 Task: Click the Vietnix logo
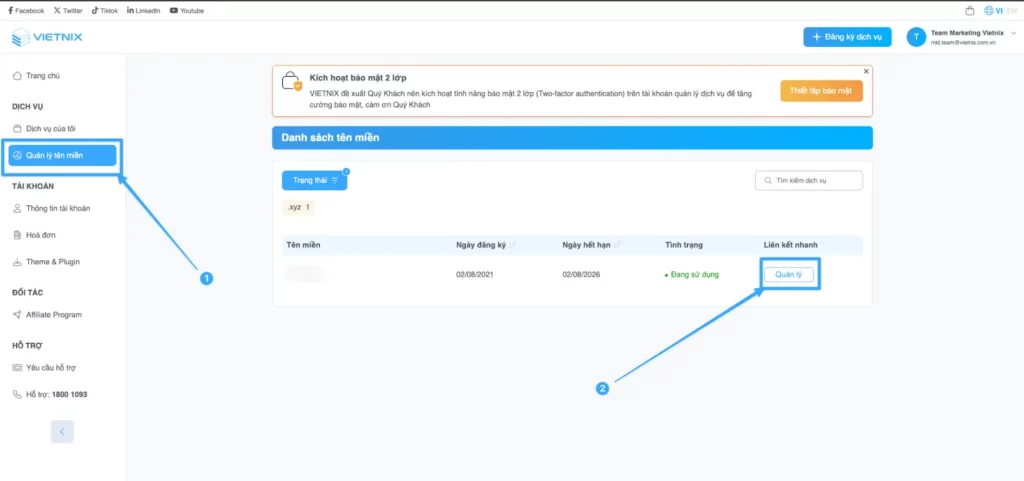[47, 39]
